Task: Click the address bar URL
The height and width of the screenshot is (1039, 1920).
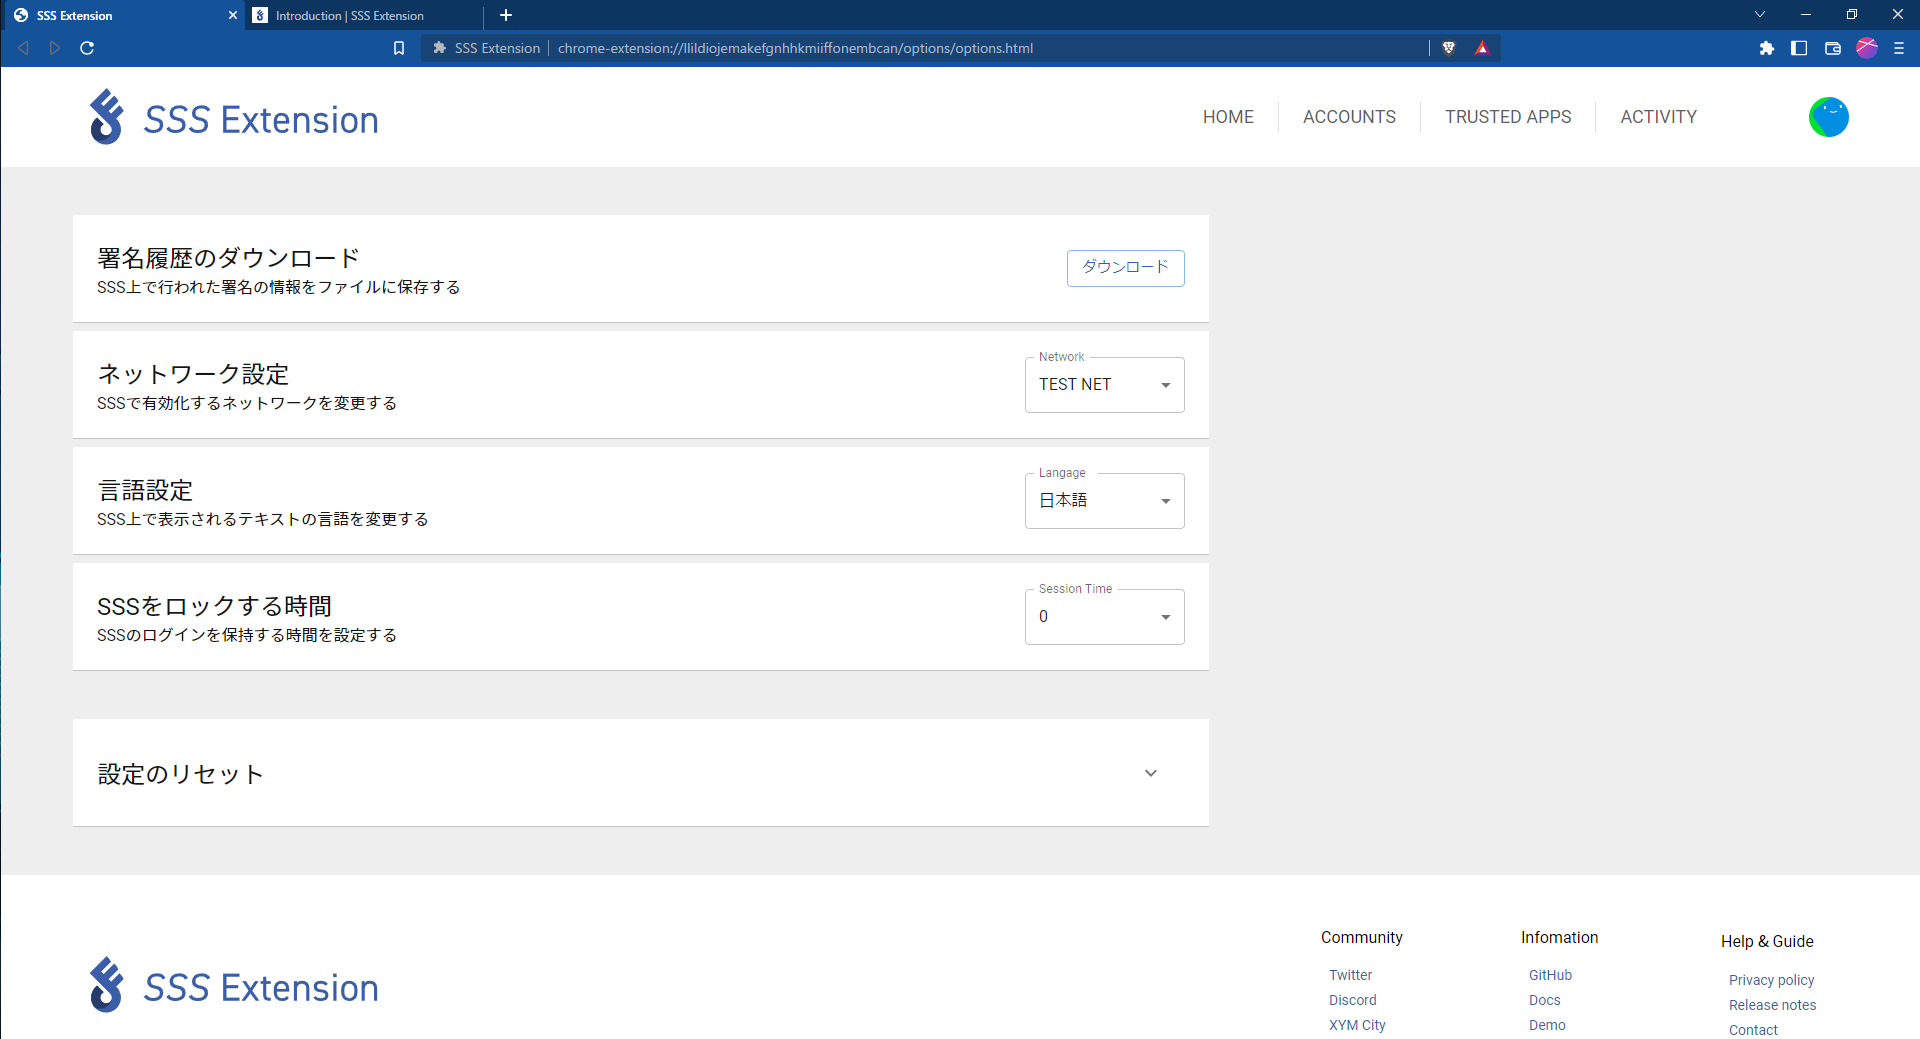Action: (x=795, y=48)
